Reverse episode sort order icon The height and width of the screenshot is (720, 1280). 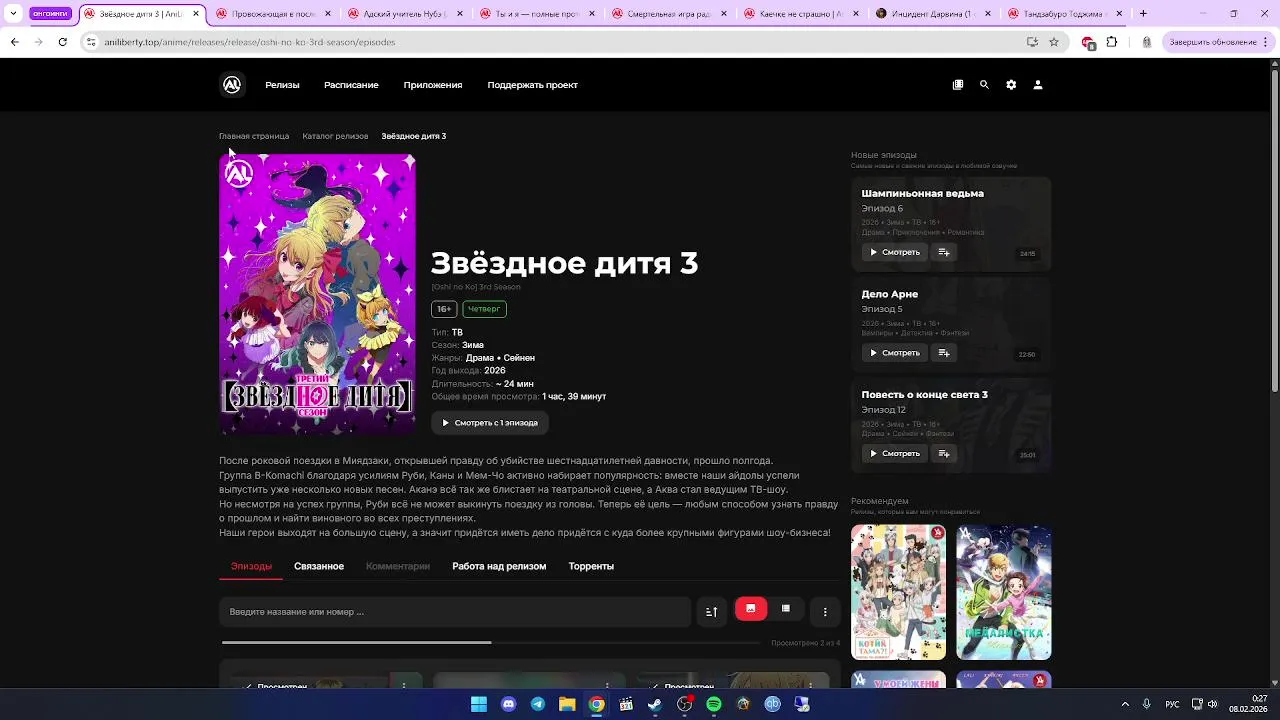711,611
